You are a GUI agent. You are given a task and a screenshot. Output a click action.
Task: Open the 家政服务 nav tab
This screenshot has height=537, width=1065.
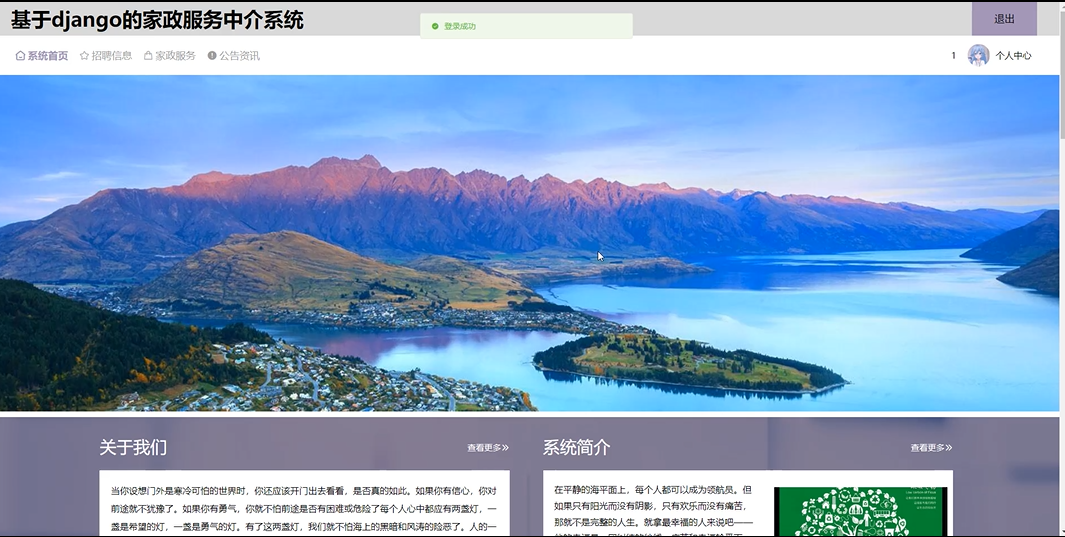170,56
